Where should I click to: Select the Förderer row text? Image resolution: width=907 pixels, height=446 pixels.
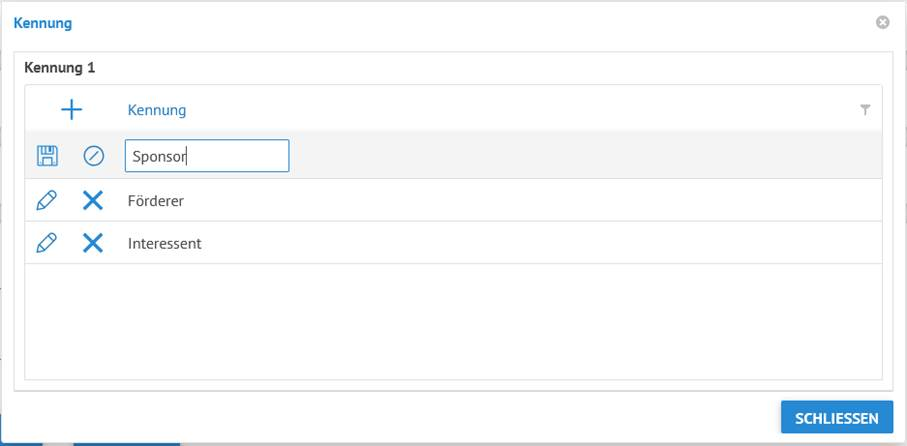coord(156,201)
